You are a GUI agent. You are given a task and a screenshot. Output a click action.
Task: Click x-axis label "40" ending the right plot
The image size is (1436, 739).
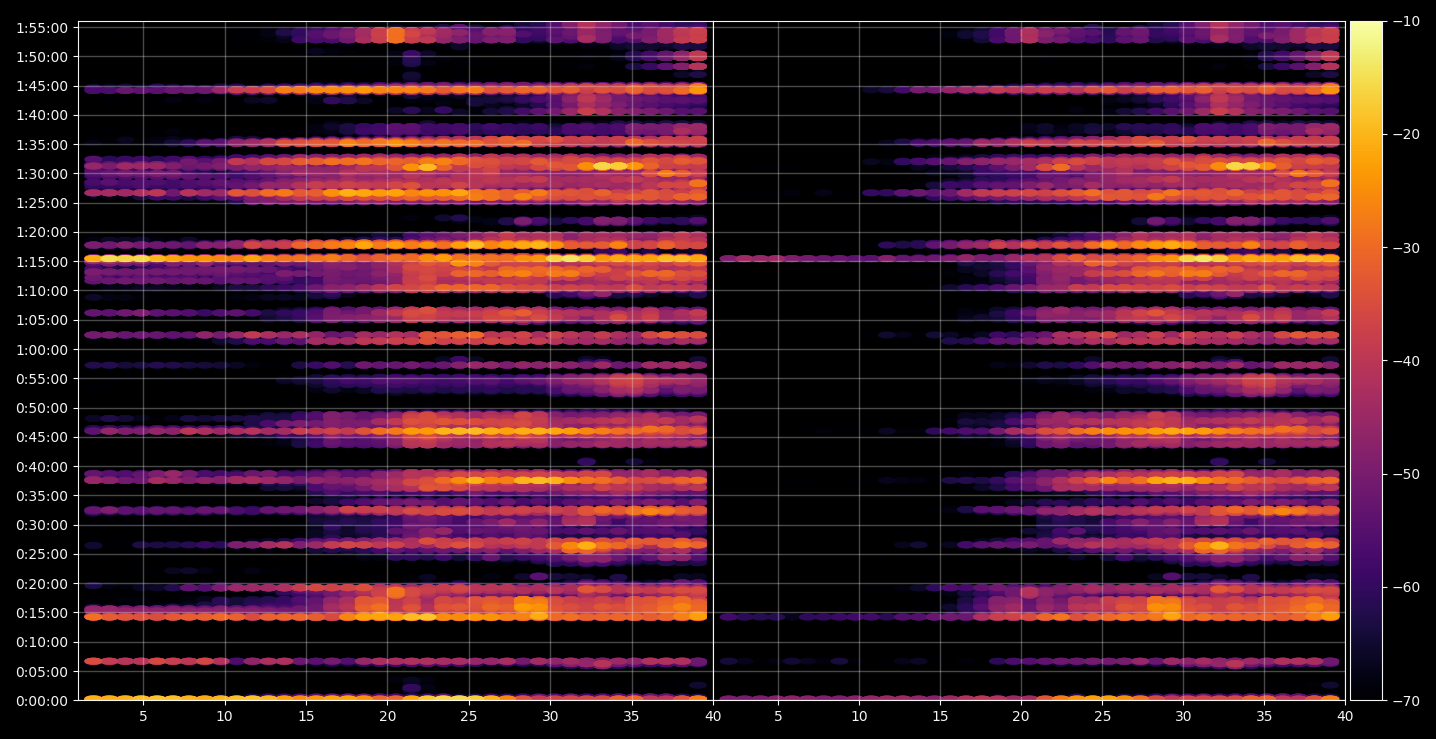click(x=1345, y=716)
